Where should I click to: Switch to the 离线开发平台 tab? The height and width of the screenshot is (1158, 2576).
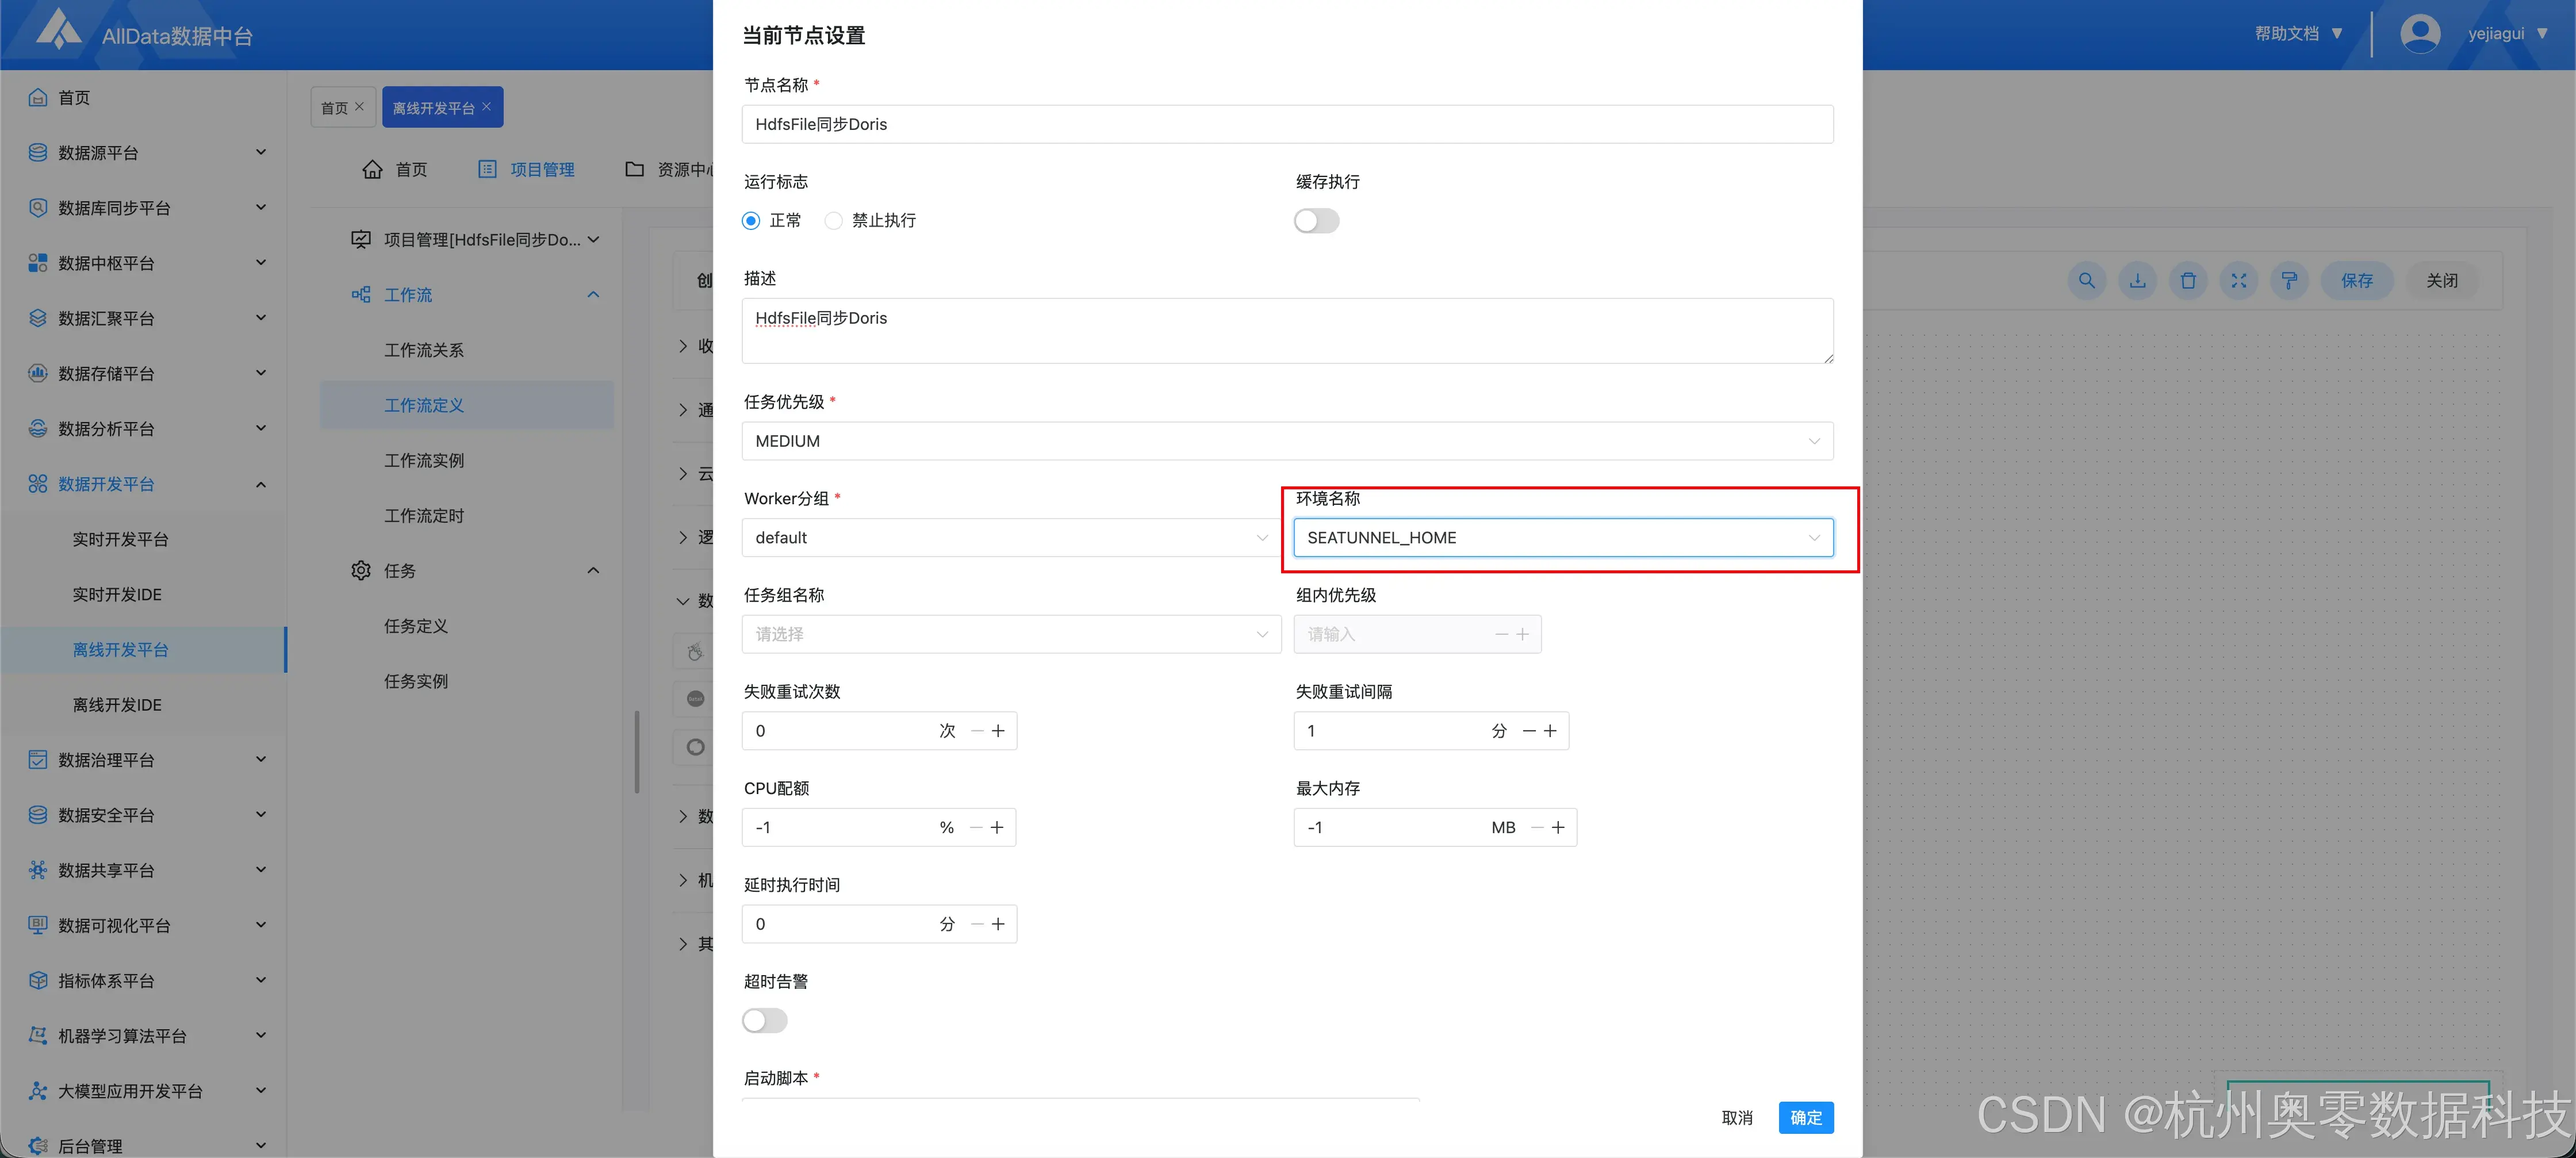tap(434, 106)
